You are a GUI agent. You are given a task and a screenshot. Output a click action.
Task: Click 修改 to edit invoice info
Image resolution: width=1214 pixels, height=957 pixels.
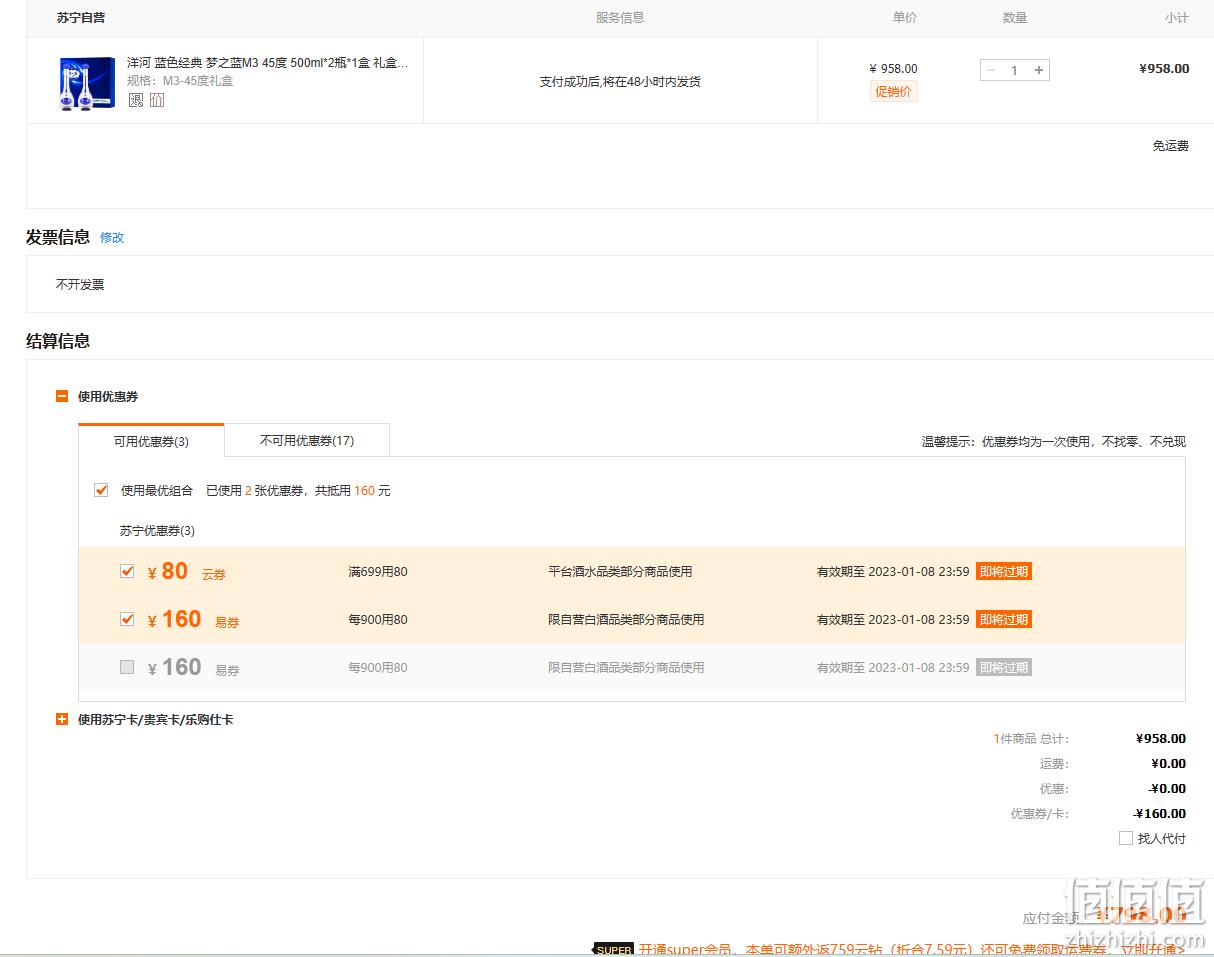pos(112,238)
